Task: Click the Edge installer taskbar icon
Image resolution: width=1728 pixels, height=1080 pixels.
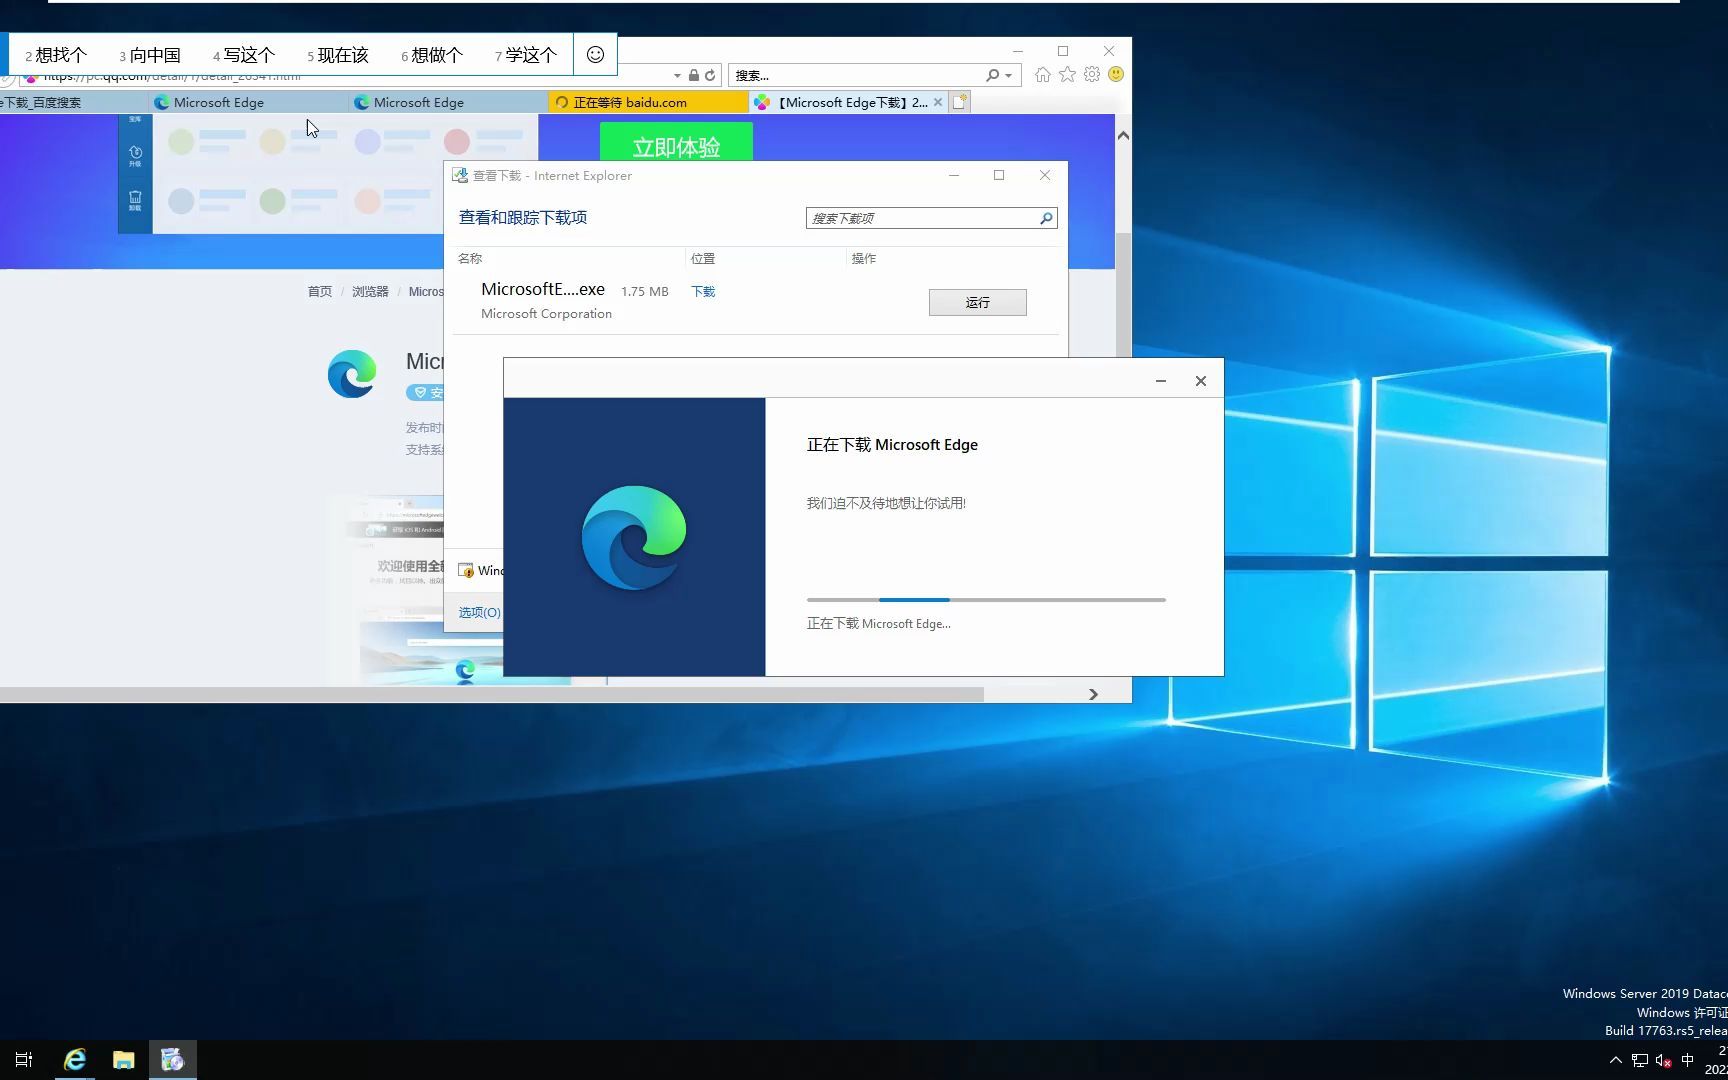Action: (173, 1060)
